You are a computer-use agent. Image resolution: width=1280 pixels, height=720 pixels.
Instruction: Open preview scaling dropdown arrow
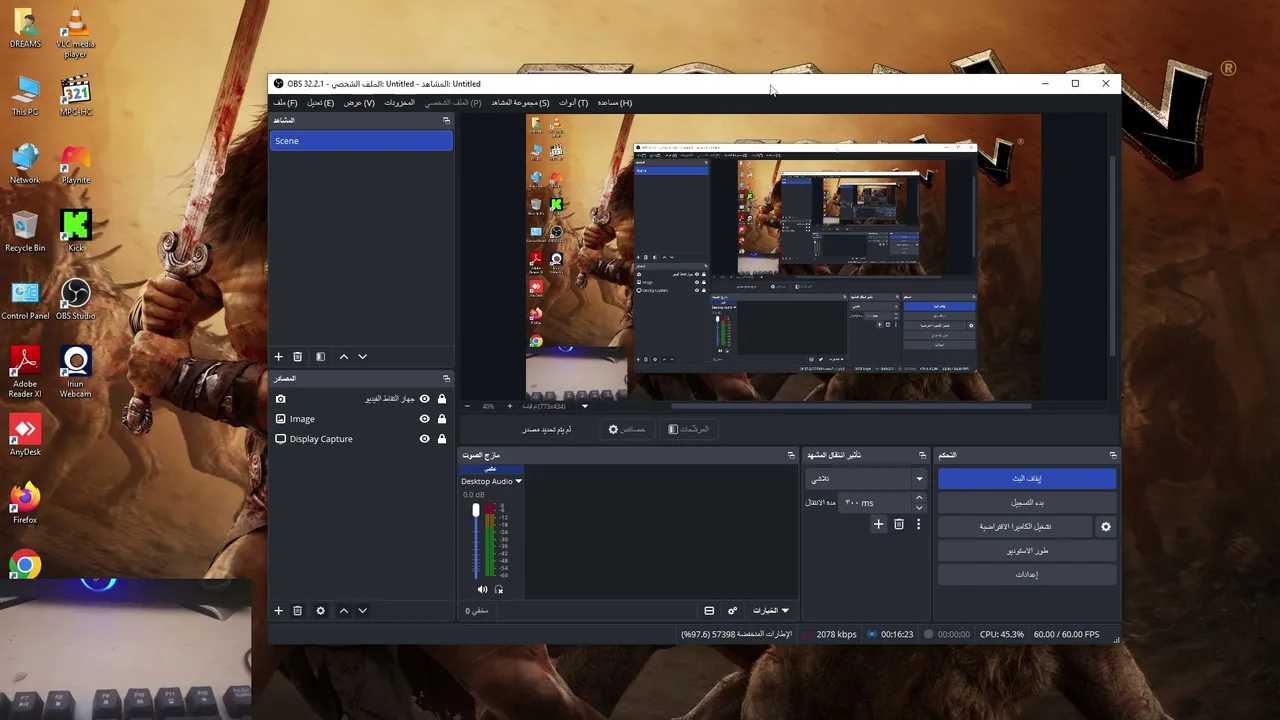pos(585,406)
